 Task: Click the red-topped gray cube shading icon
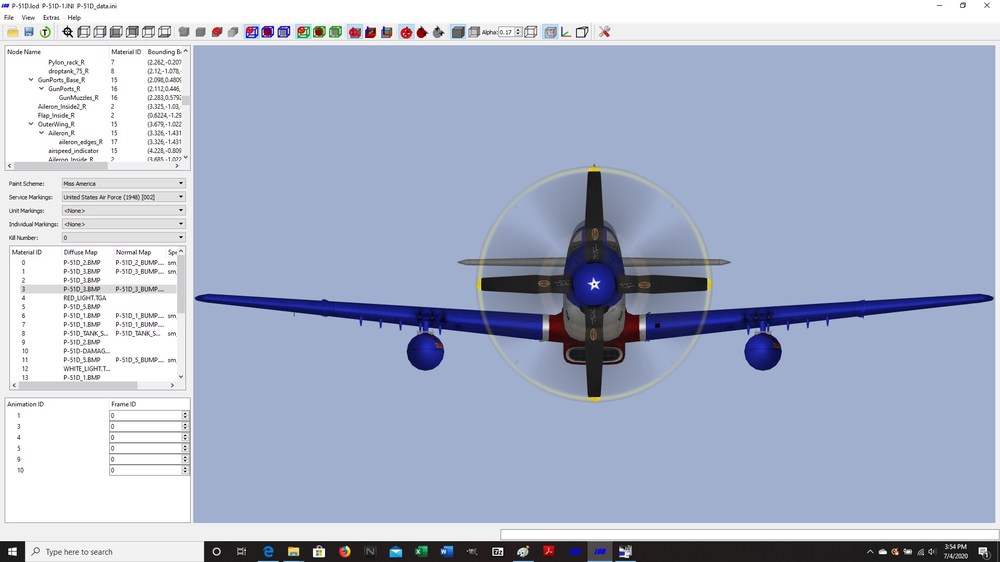217,32
